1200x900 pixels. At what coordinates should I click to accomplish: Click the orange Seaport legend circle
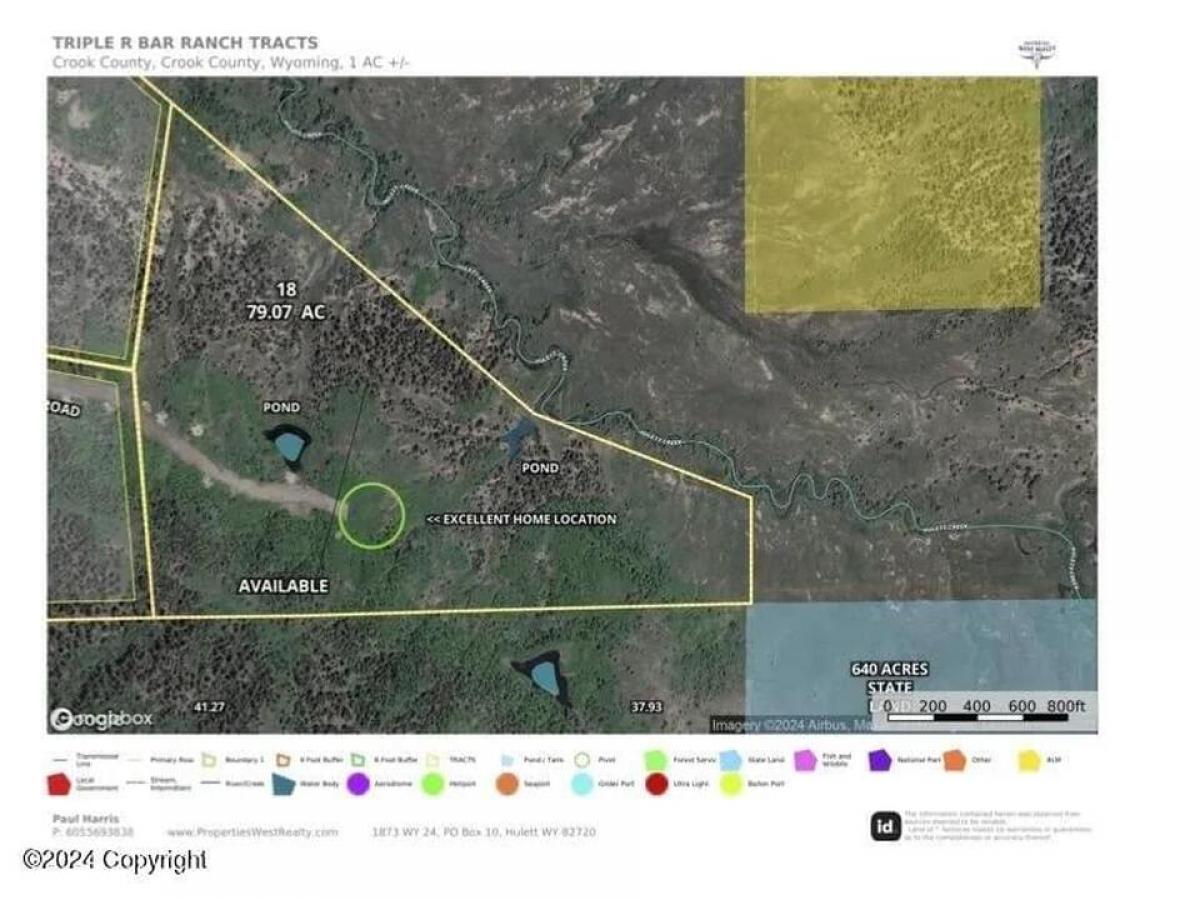click(x=507, y=785)
